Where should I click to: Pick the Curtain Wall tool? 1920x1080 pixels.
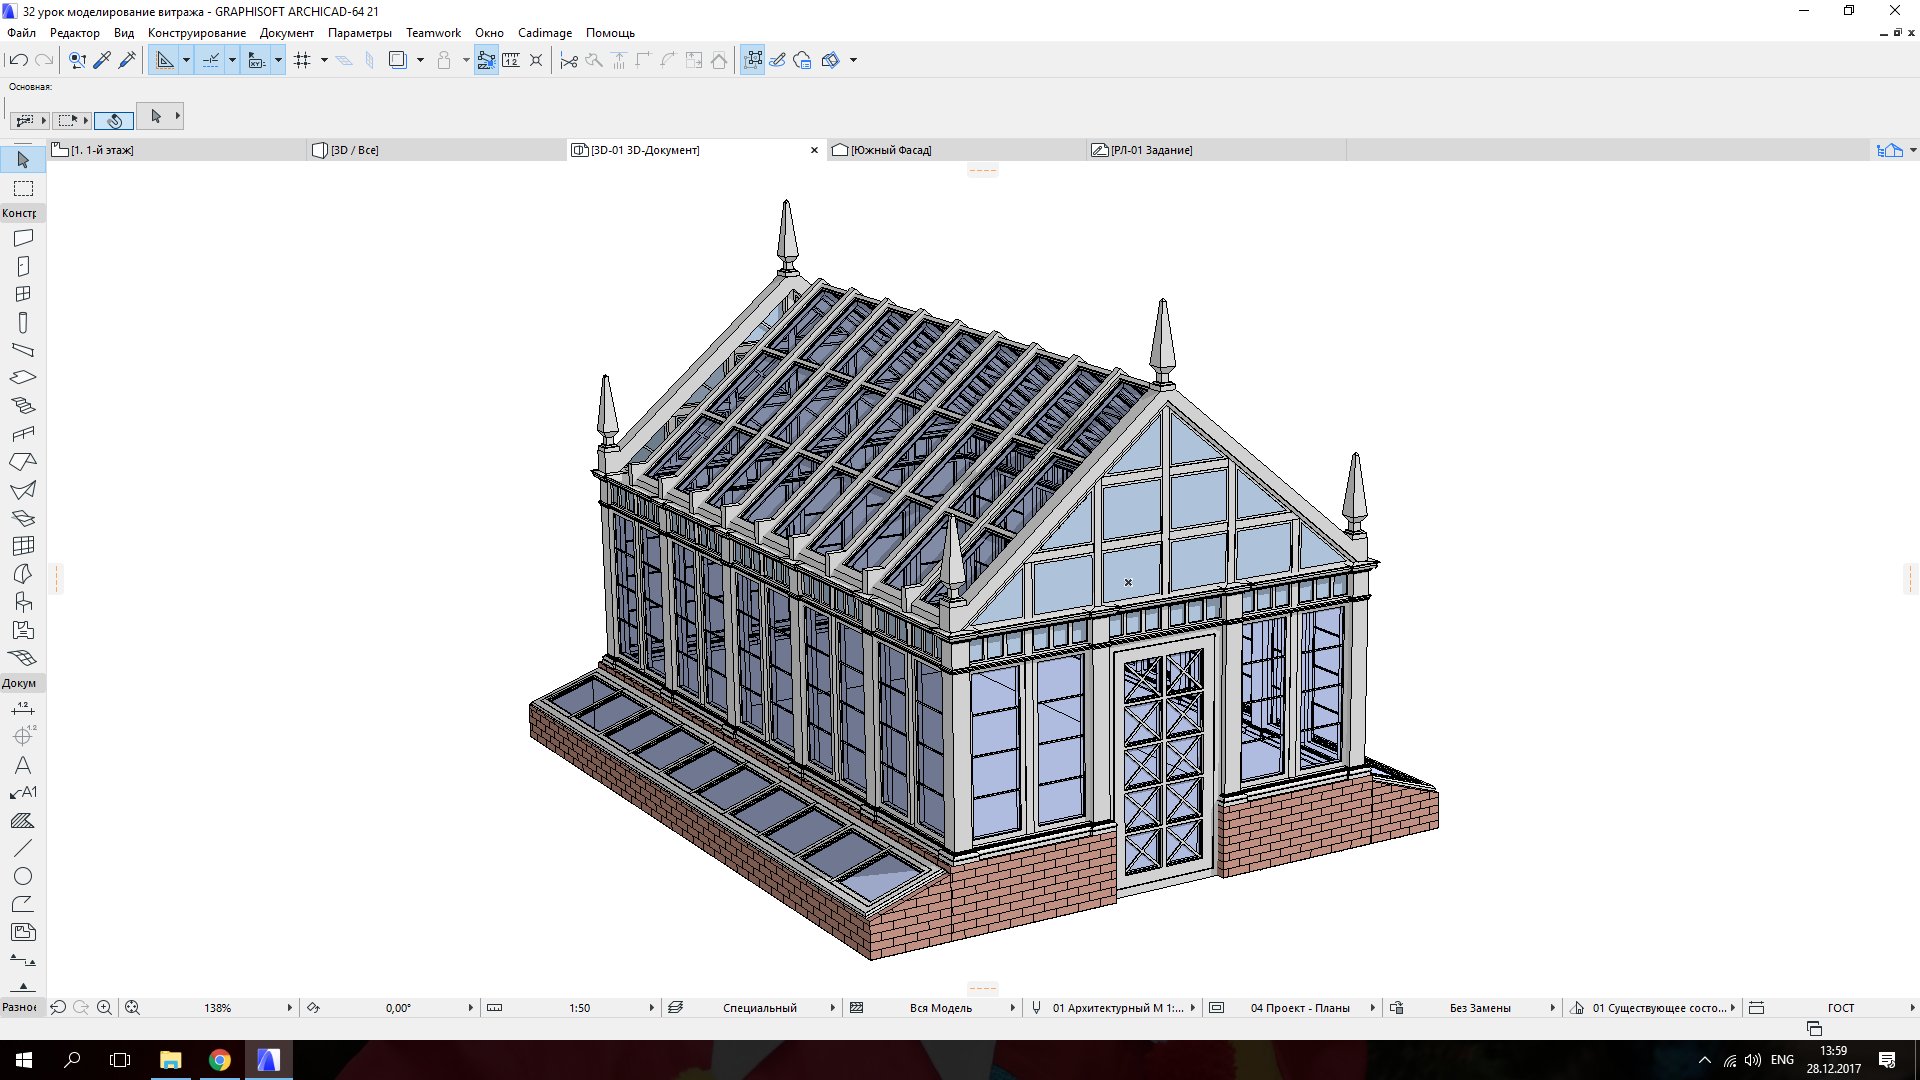[x=23, y=546]
